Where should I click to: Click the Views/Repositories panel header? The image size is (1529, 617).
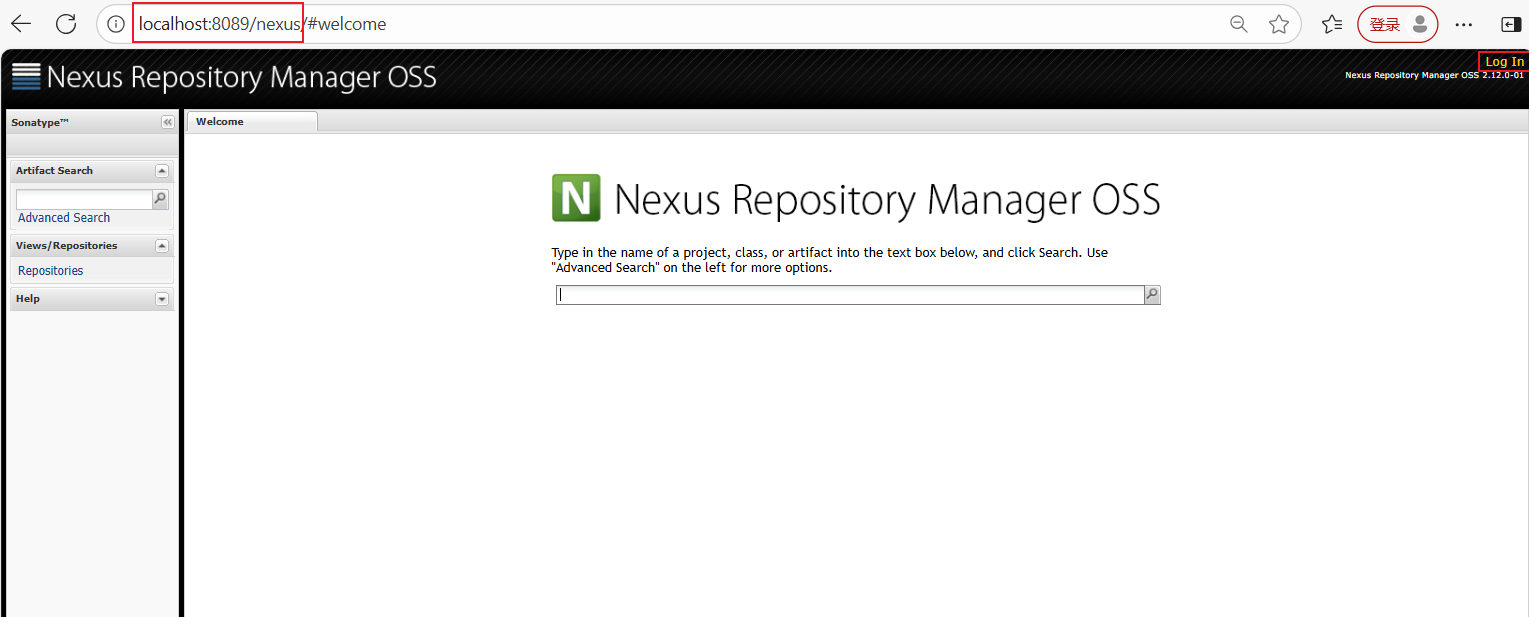pos(92,246)
